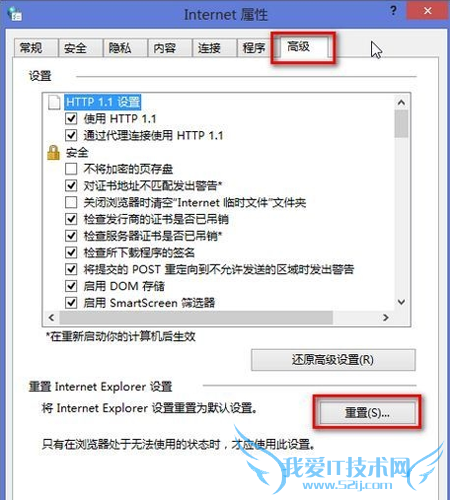Viewport: 450px width, 500px height.
Task: Click the help question mark button
Action: pos(393,11)
